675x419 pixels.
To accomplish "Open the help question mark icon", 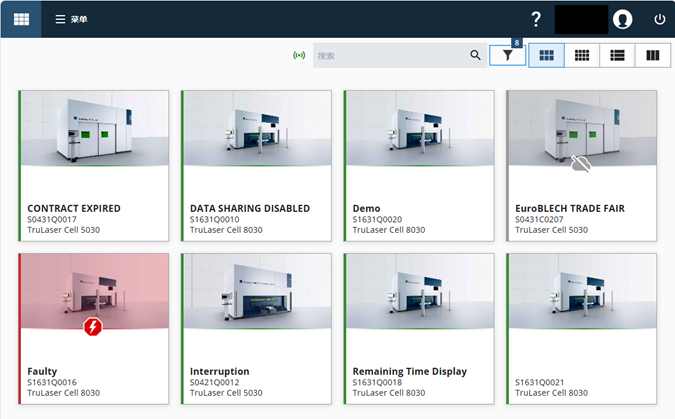I will pos(536,19).
